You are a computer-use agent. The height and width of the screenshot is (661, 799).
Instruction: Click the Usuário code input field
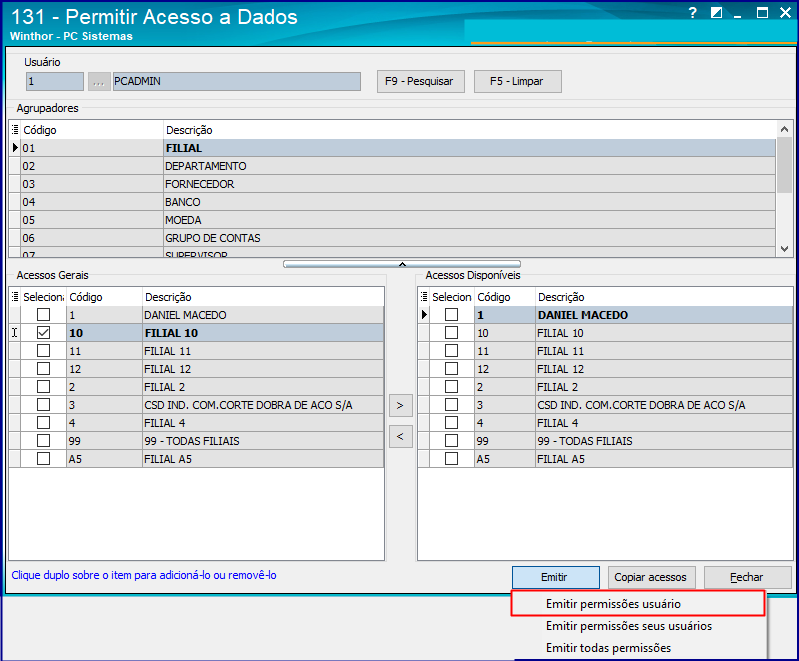[x=55, y=82]
